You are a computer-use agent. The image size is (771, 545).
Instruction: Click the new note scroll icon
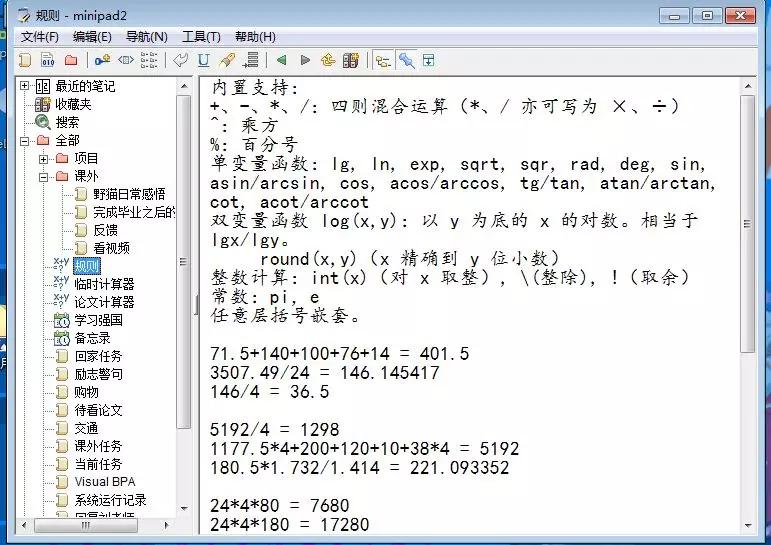pos(25,61)
